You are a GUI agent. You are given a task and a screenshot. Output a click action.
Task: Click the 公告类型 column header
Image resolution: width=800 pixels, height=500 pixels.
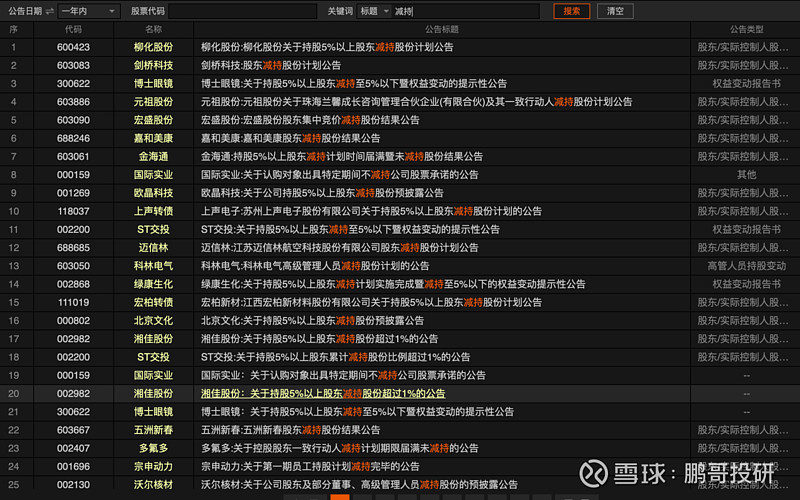tap(746, 30)
